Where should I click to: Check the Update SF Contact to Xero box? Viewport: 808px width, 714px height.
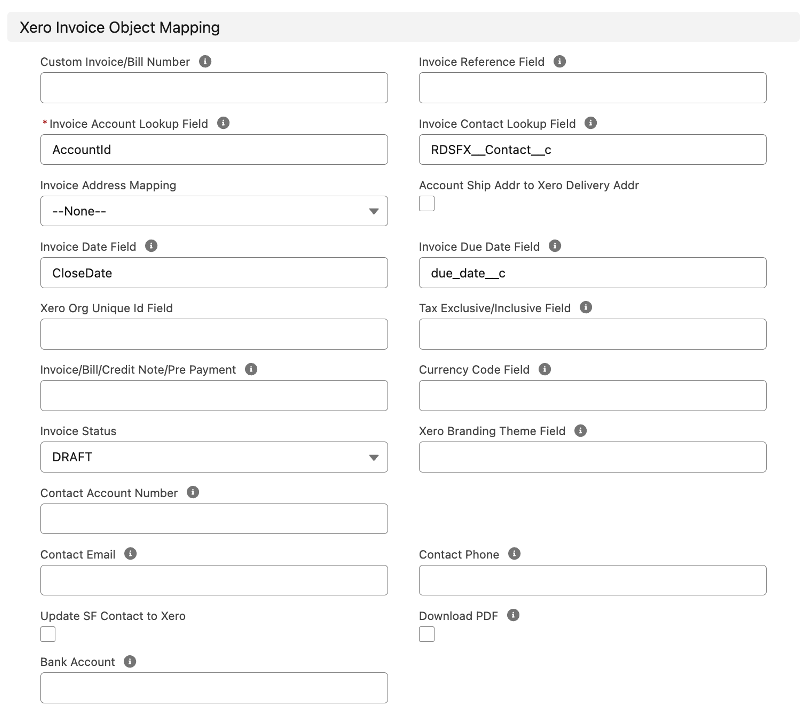pyautogui.click(x=48, y=634)
